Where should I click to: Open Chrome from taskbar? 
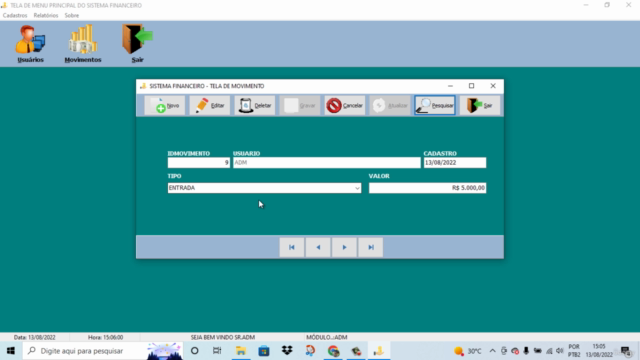(x=333, y=351)
